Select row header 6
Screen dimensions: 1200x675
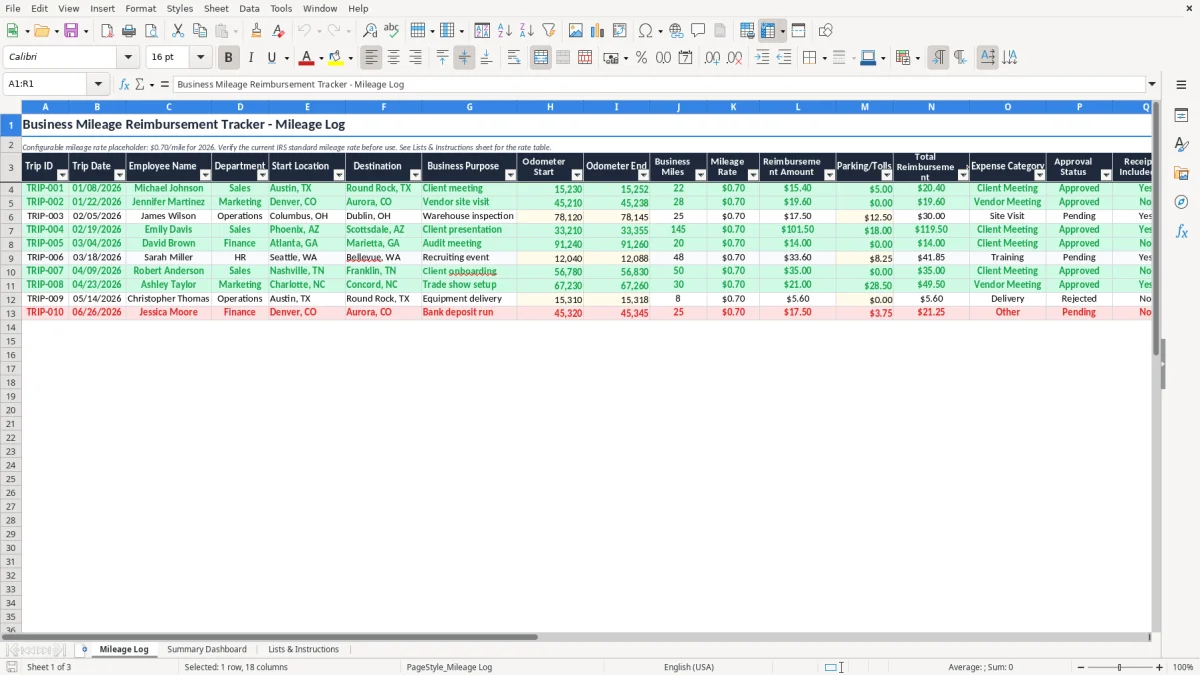point(11,216)
